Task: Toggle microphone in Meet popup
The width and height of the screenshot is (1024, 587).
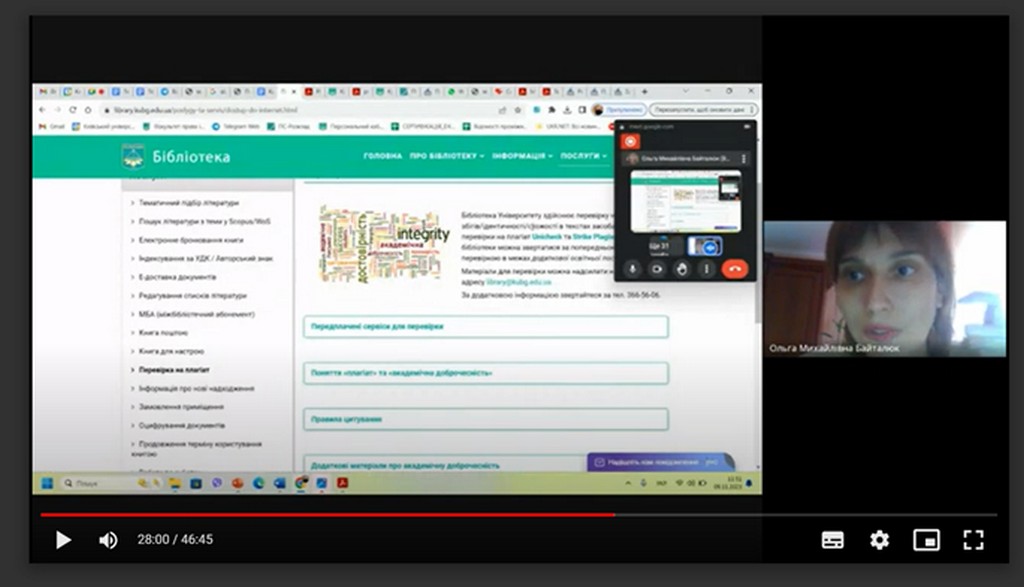Action: click(x=632, y=268)
